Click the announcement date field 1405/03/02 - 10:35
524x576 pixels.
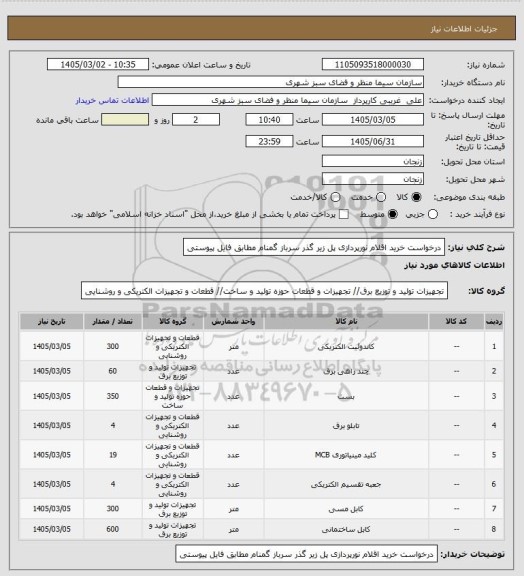click(x=98, y=64)
